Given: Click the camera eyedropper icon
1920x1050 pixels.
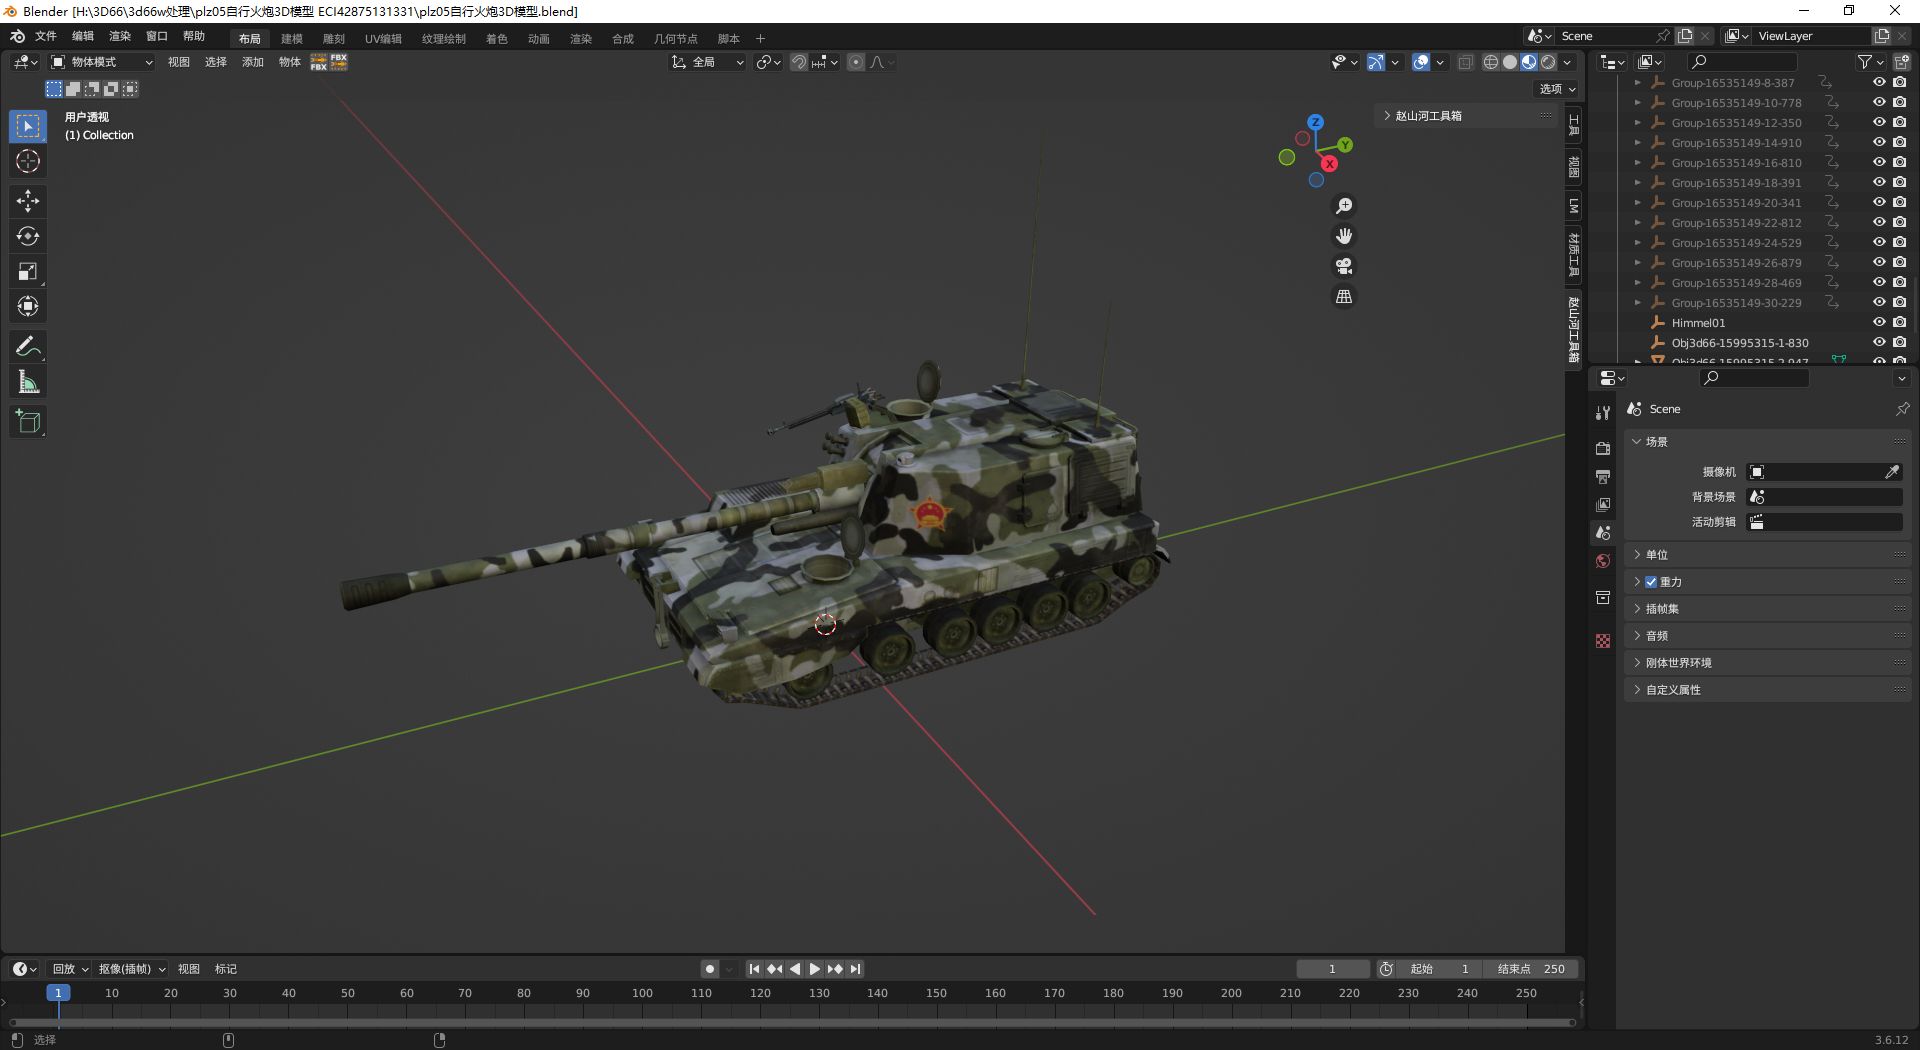Looking at the screenshot, I should (1892, 472).
